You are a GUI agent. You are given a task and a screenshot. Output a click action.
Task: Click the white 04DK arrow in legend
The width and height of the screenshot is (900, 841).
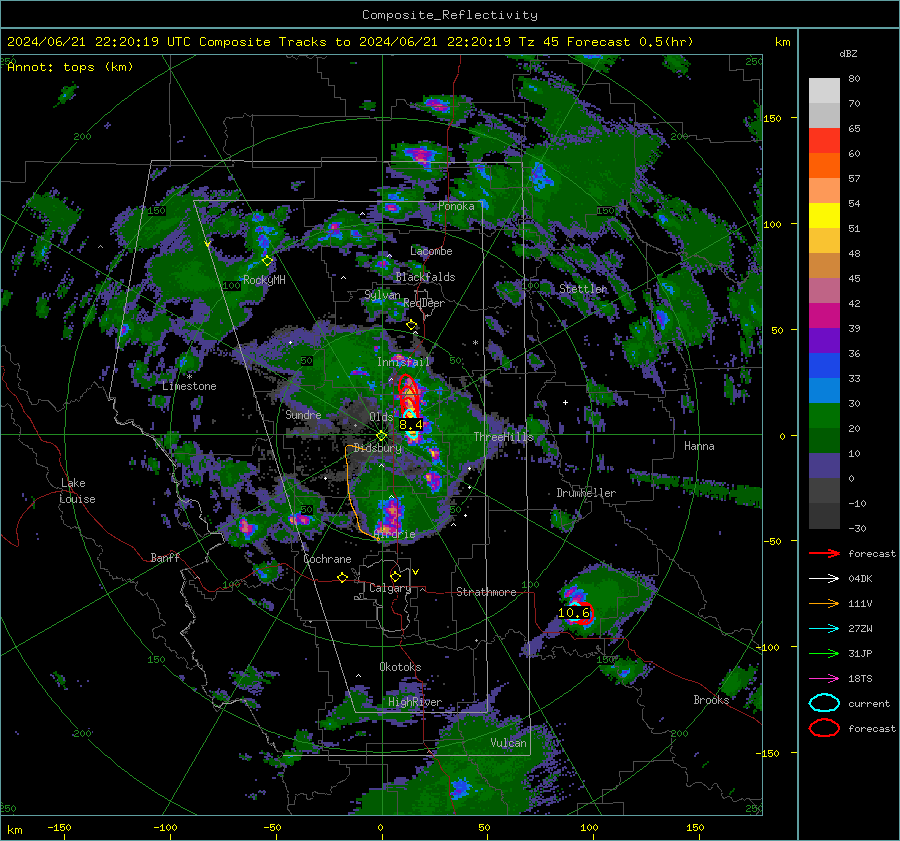tap(824, 579)
